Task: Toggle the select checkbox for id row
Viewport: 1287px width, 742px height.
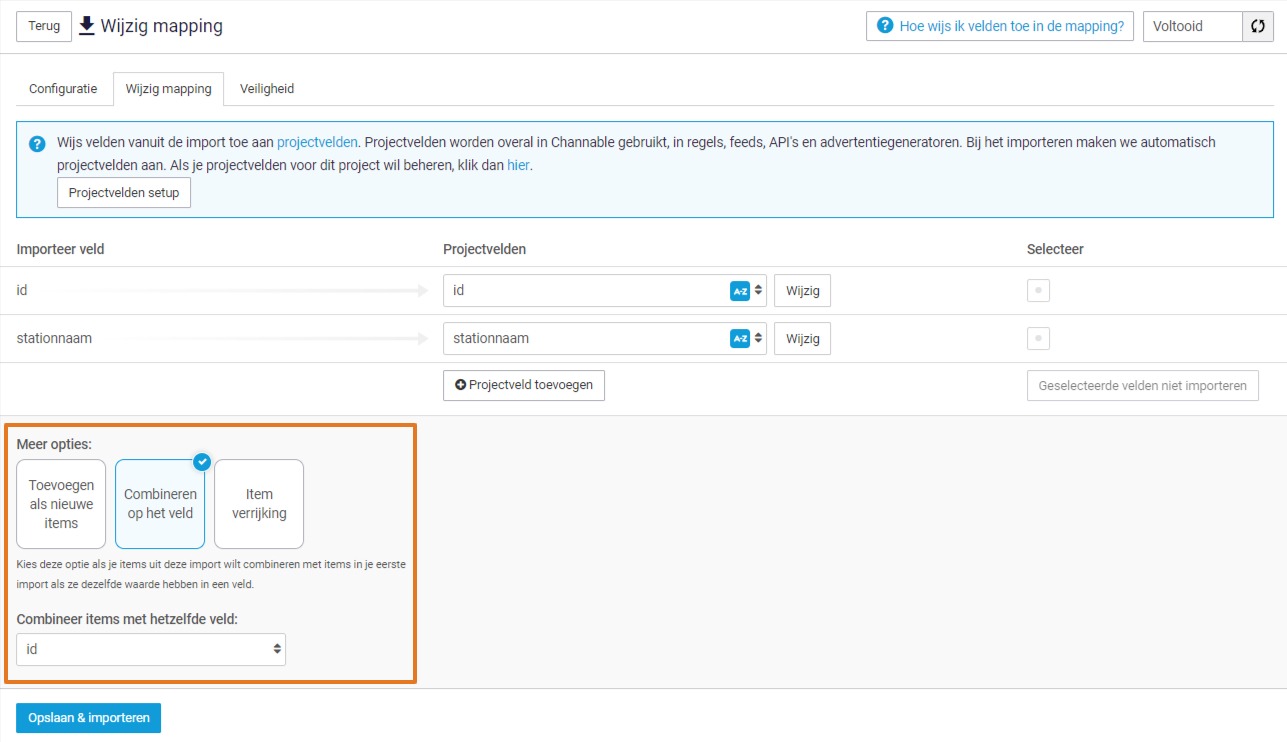Action: tap(1038, 291)
